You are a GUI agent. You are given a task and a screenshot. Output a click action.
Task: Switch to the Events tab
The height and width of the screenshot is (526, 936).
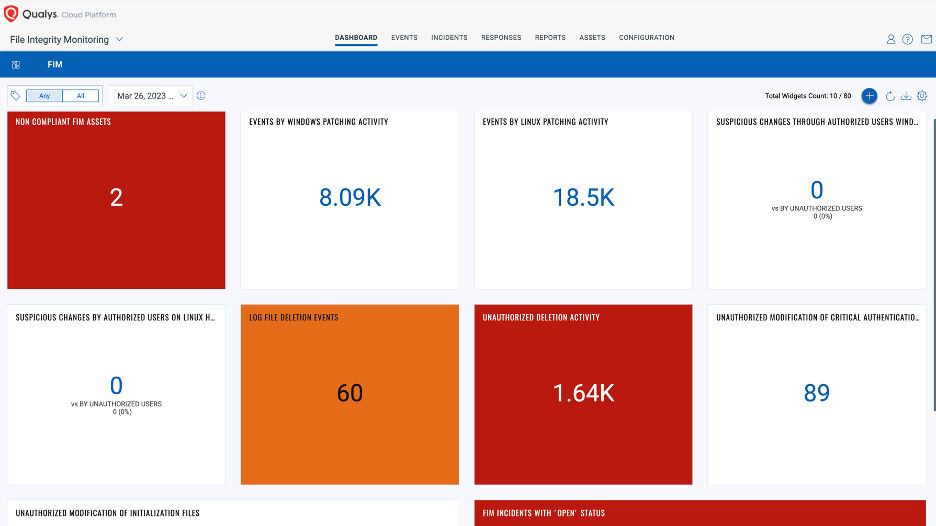coord(404,38)
